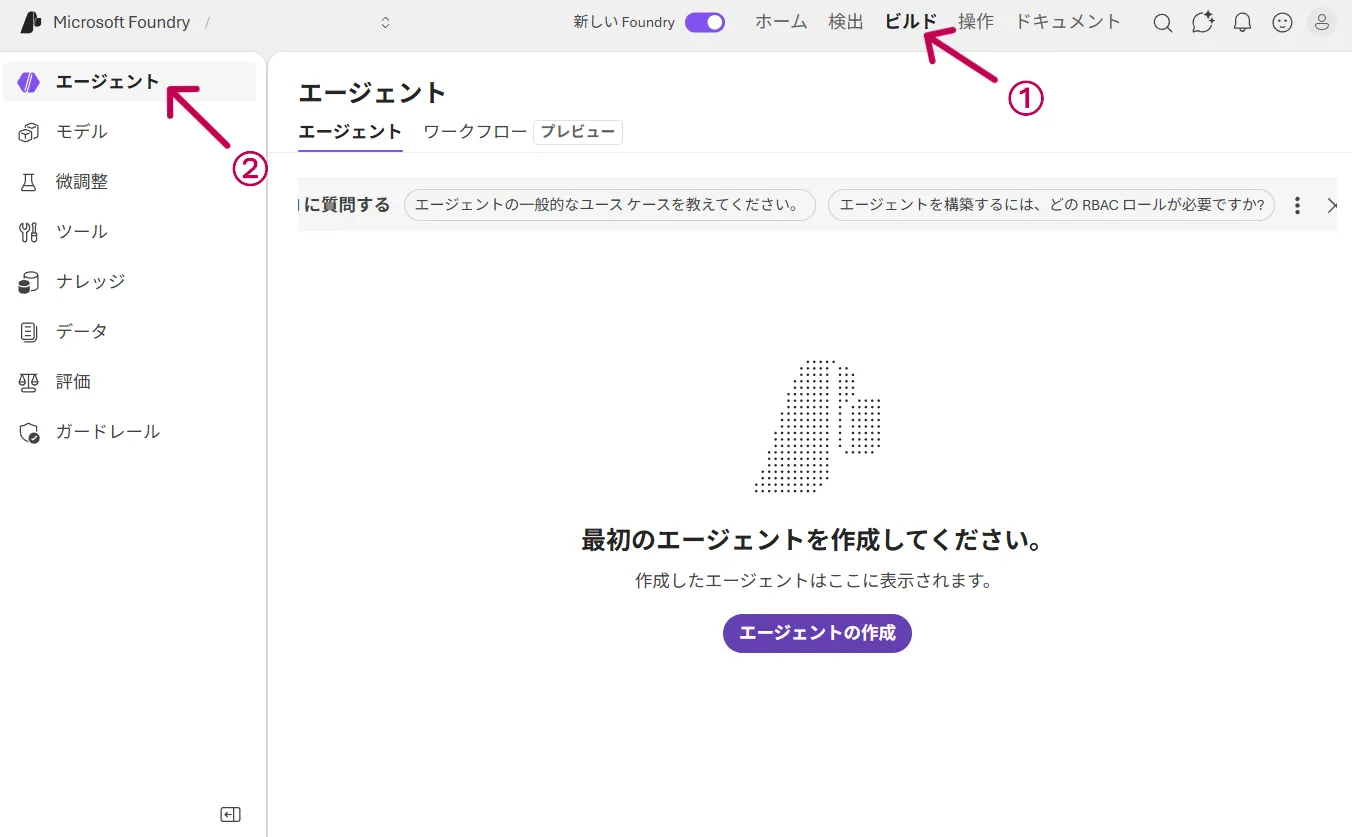Click the Microsoft Foundry title text
The width and height of the screenshot is (1352, 837).
[x=121, y=22]
